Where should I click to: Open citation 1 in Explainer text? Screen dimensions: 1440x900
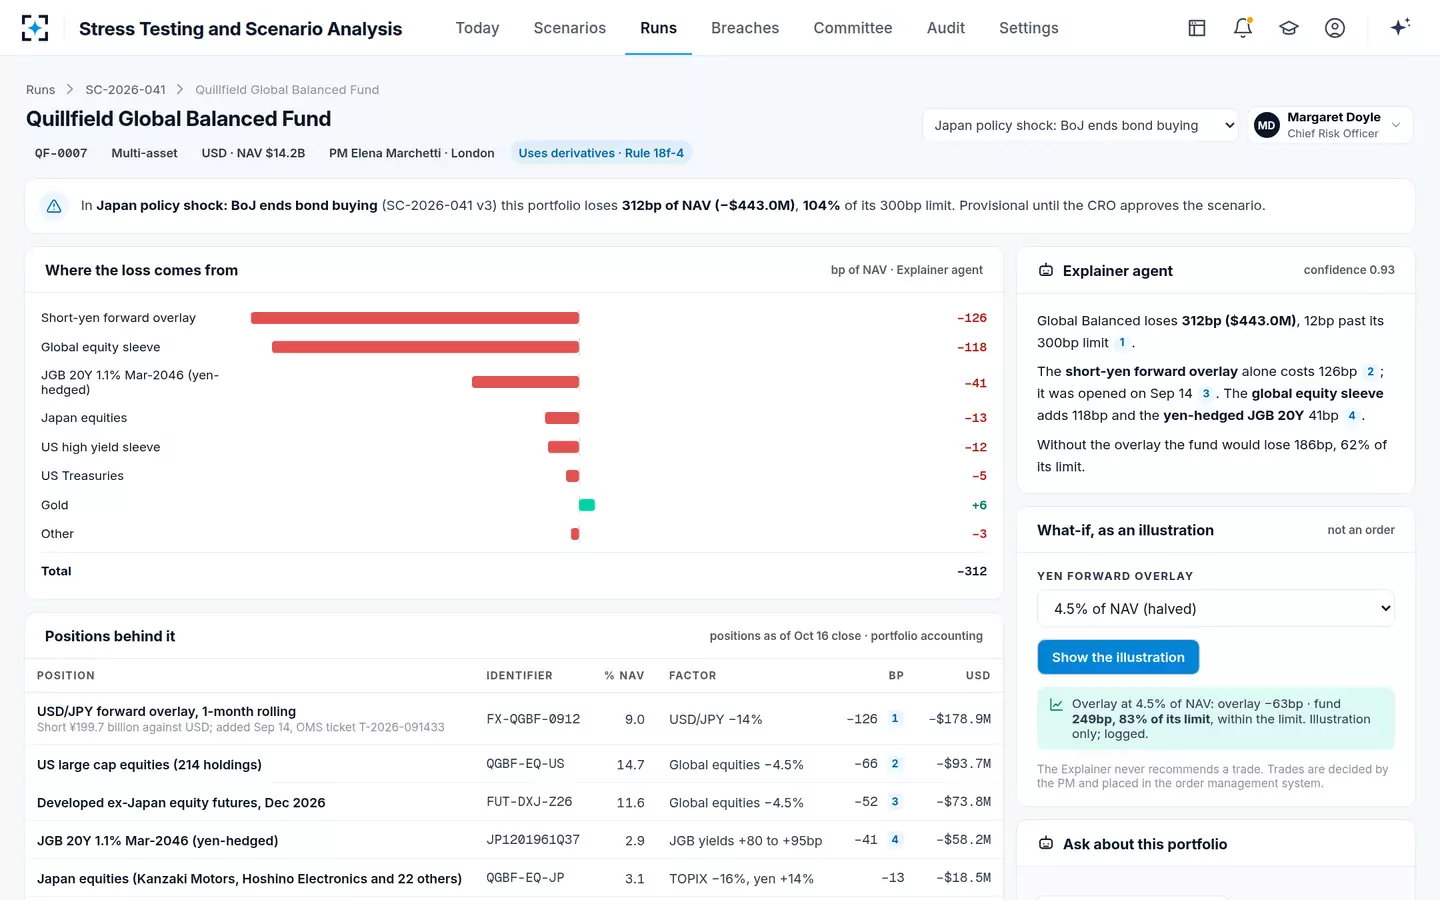point(1122,343)
